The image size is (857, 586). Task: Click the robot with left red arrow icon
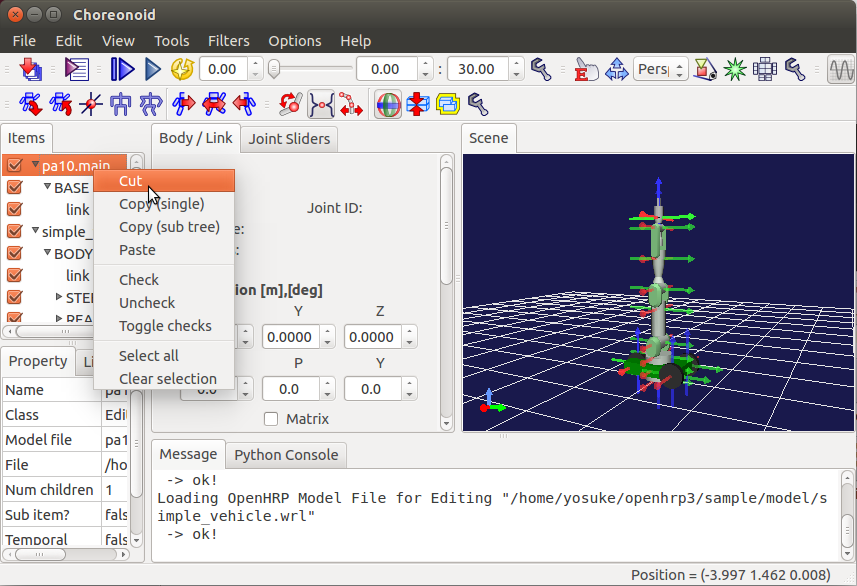(x=244, y=104)
